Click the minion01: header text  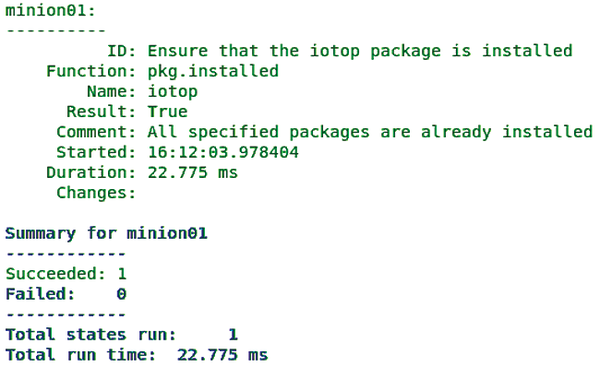(x=50, y=10)
